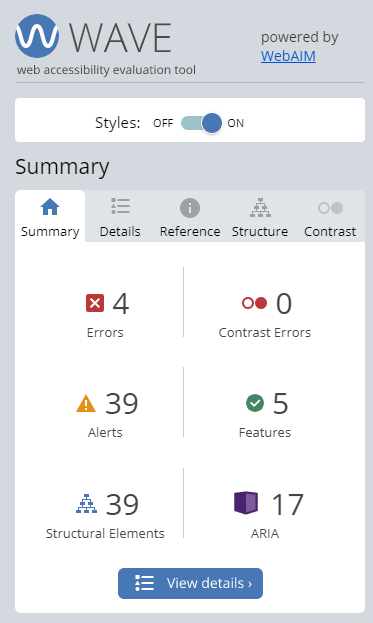Open the Reference tab
The height and width of the screenshot is (623, 373).
coord(190,217)
